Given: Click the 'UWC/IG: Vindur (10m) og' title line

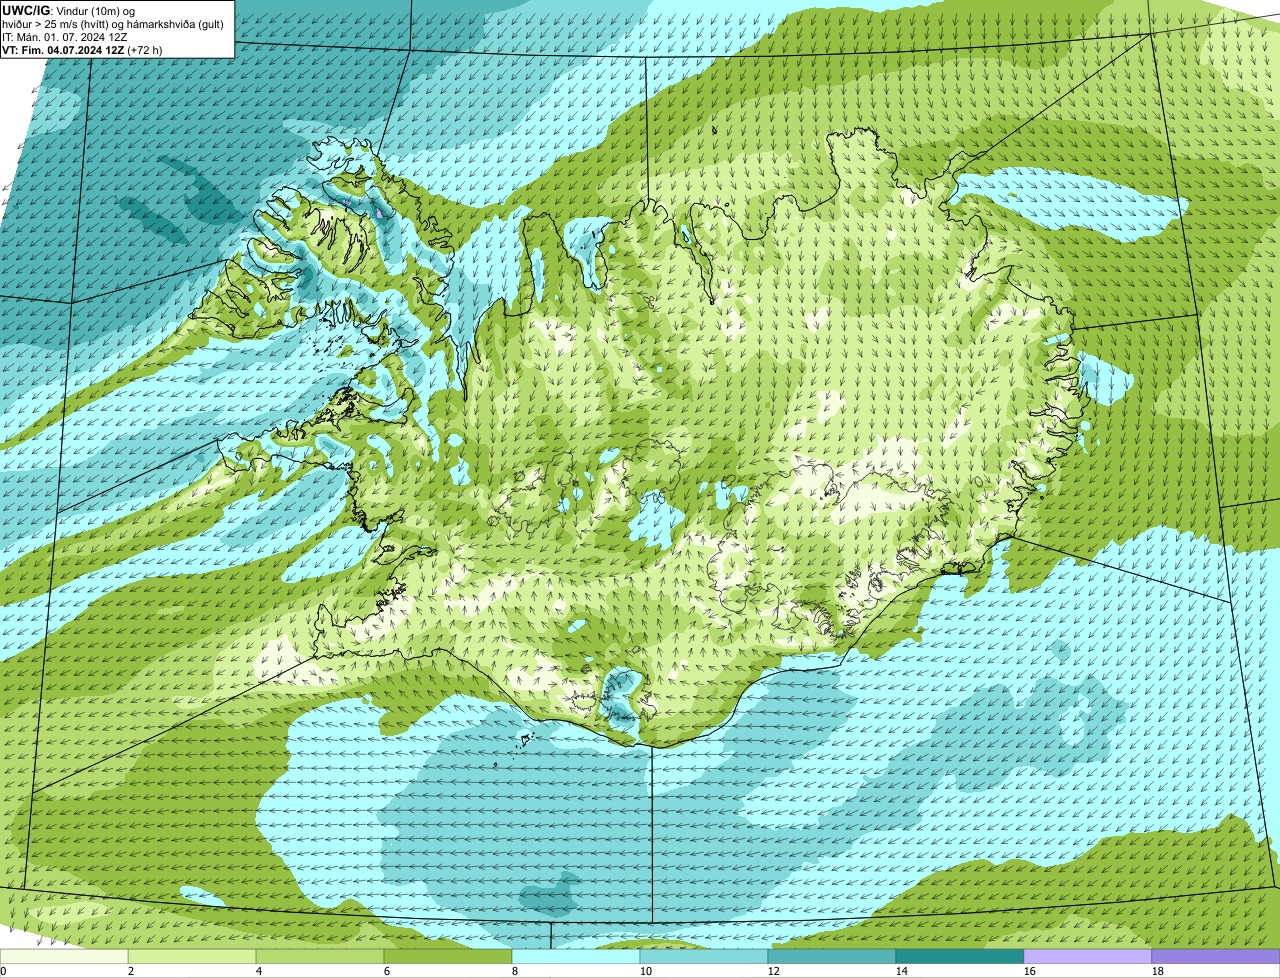Looking at the screenshot, I should [69, 9].
